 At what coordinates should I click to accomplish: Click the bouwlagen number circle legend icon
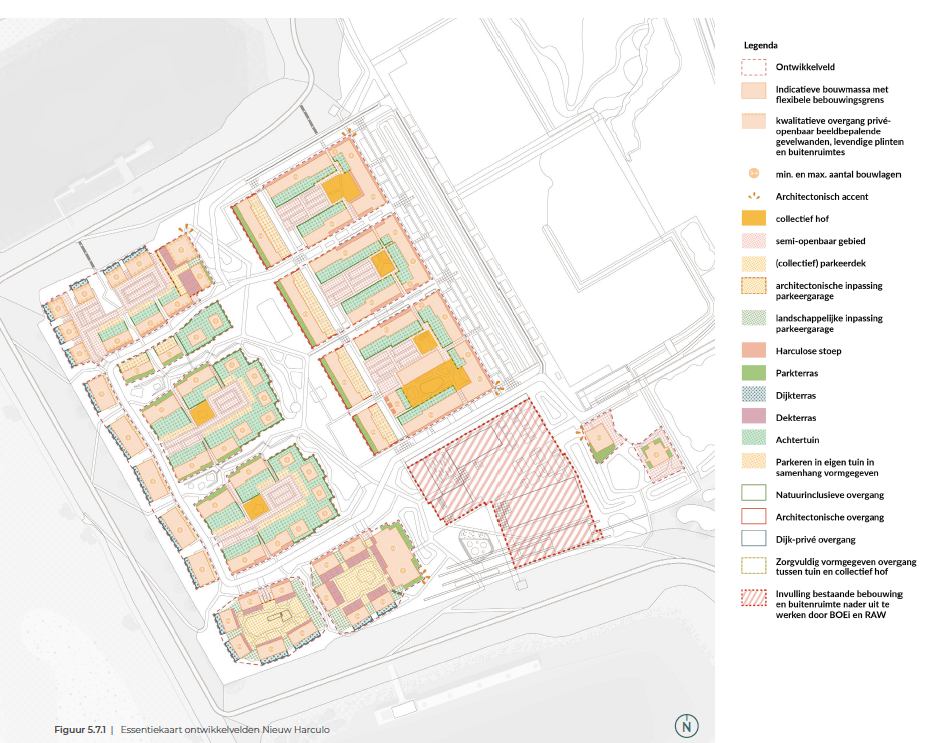[753, 174]
